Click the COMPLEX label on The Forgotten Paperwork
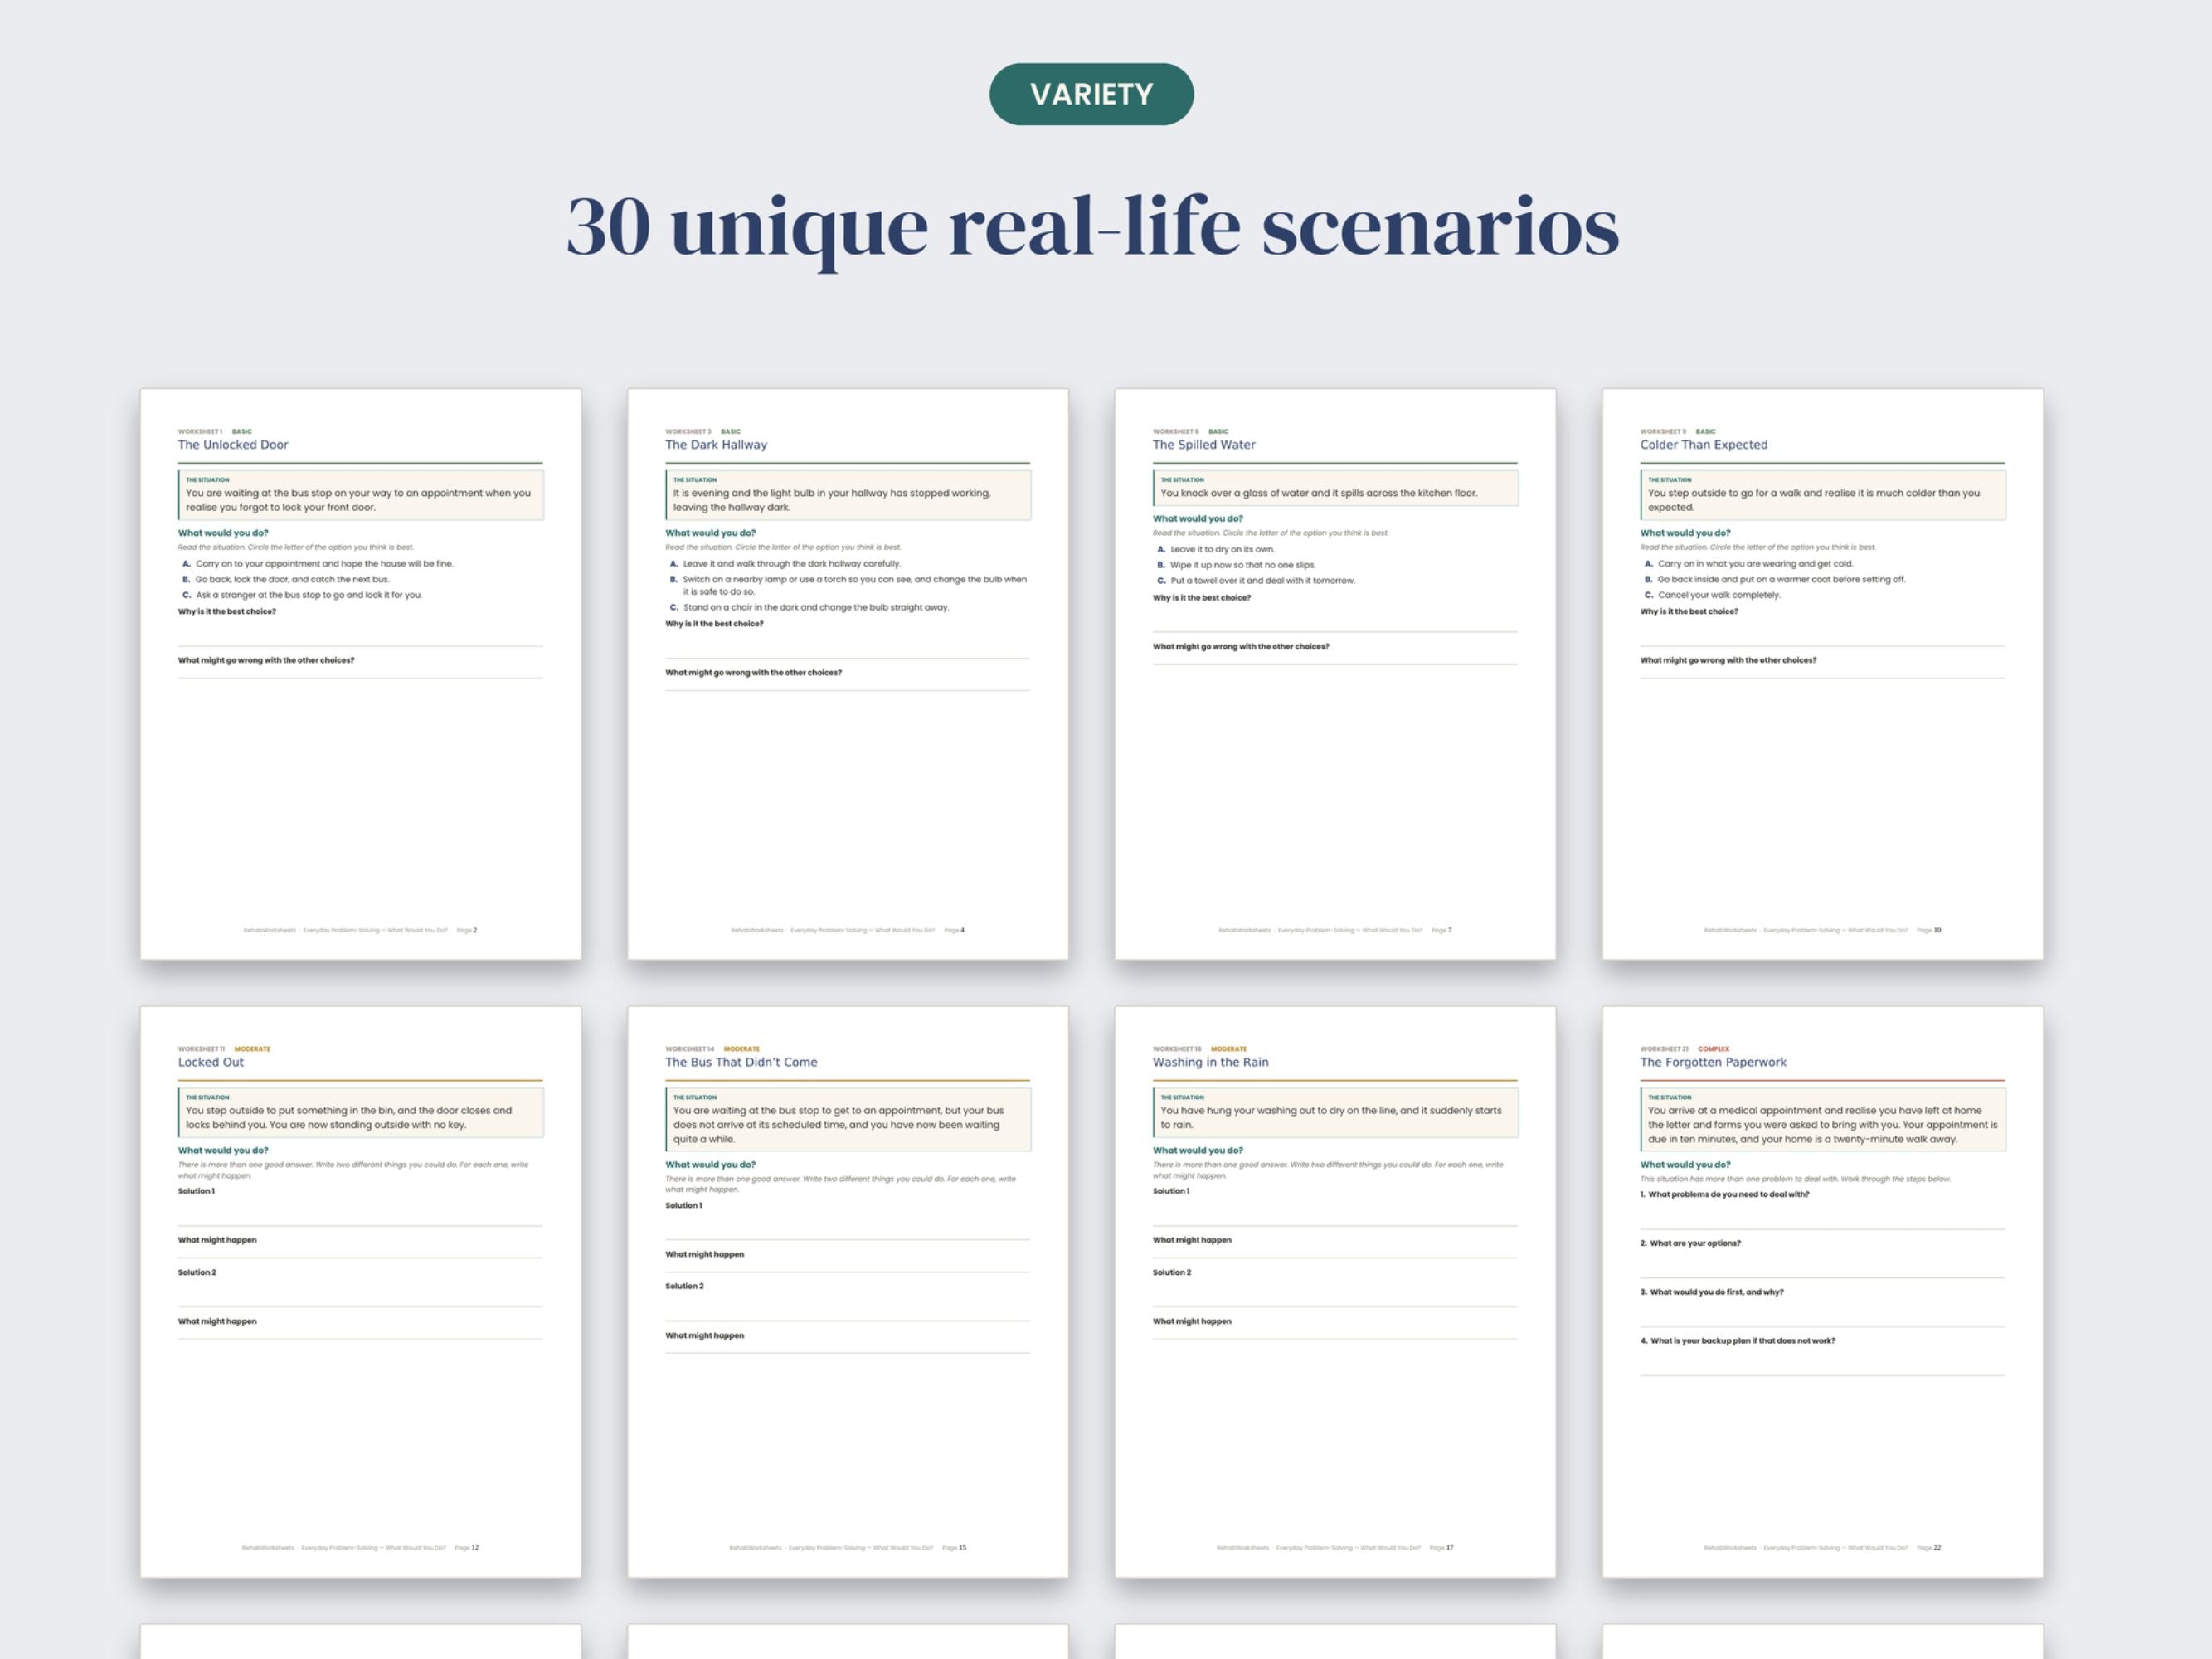 tap(1714, 1049)
